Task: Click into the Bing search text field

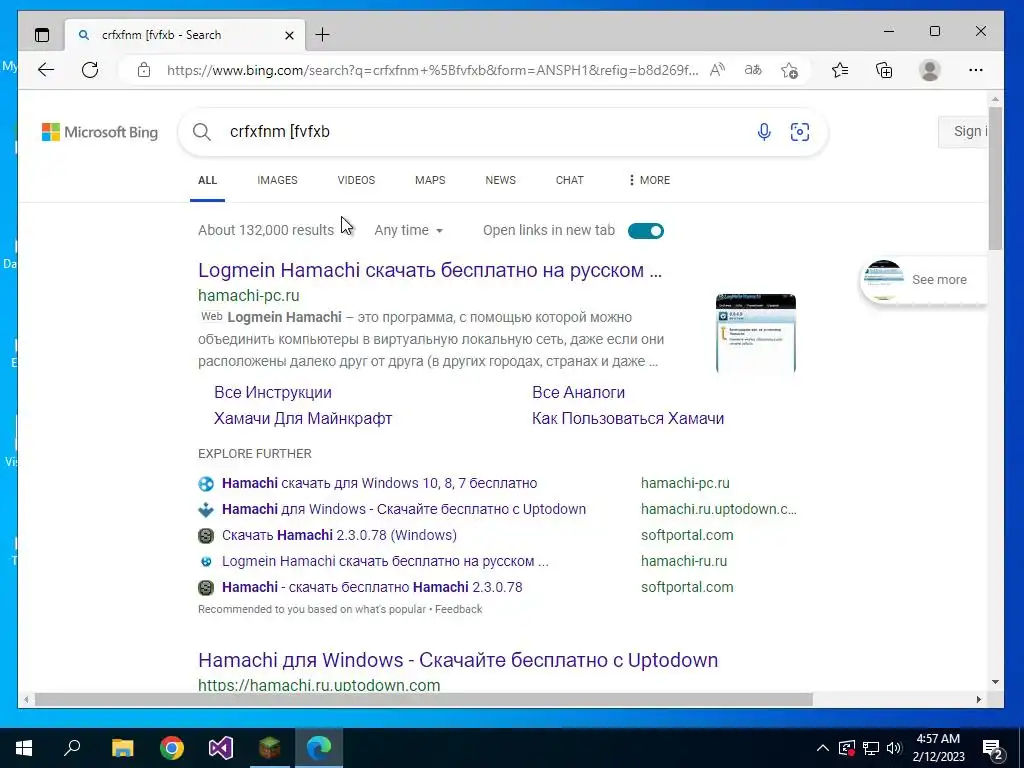Action: [483, 132]
